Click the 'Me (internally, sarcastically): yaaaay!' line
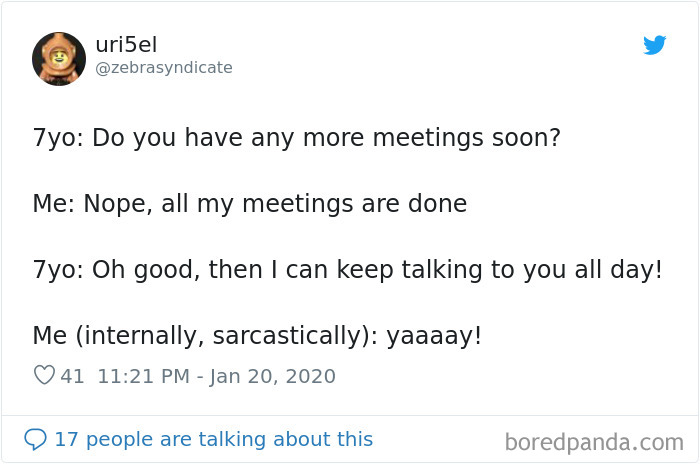700x464 pixels. pyautogui.click(x=257, y=336)
